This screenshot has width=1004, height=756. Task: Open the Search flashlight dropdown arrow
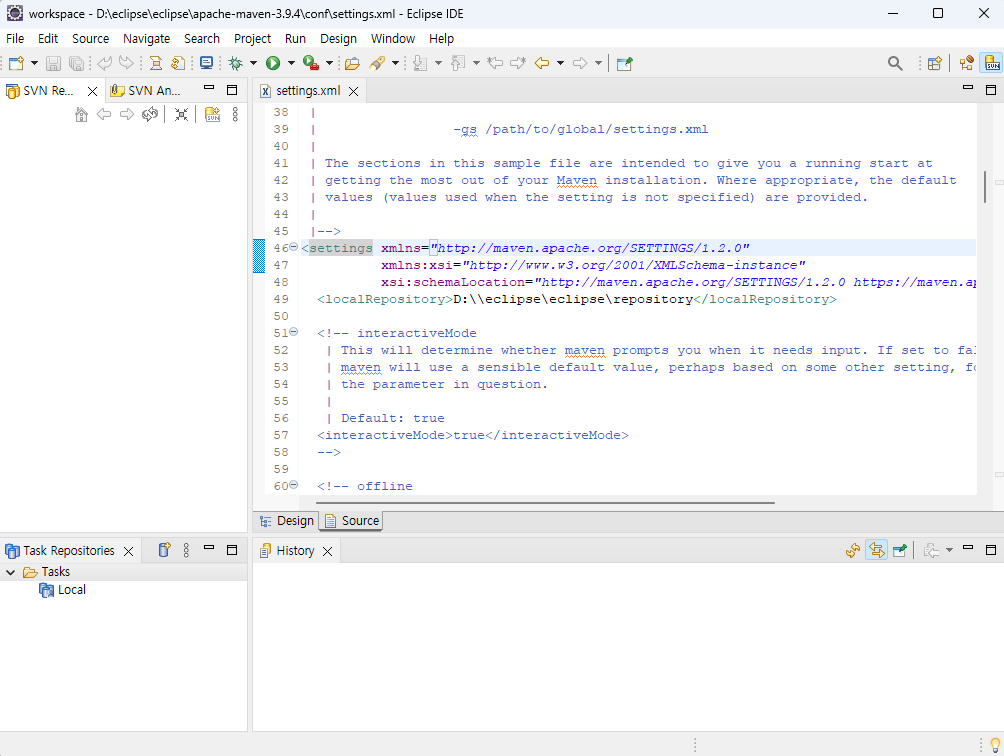(395, 63)
